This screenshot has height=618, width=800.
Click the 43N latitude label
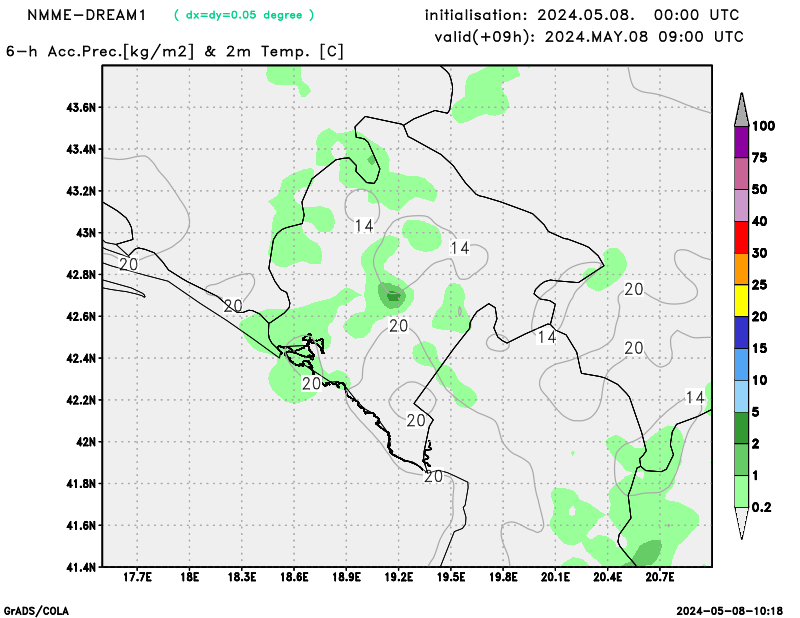tap(86, 233)
